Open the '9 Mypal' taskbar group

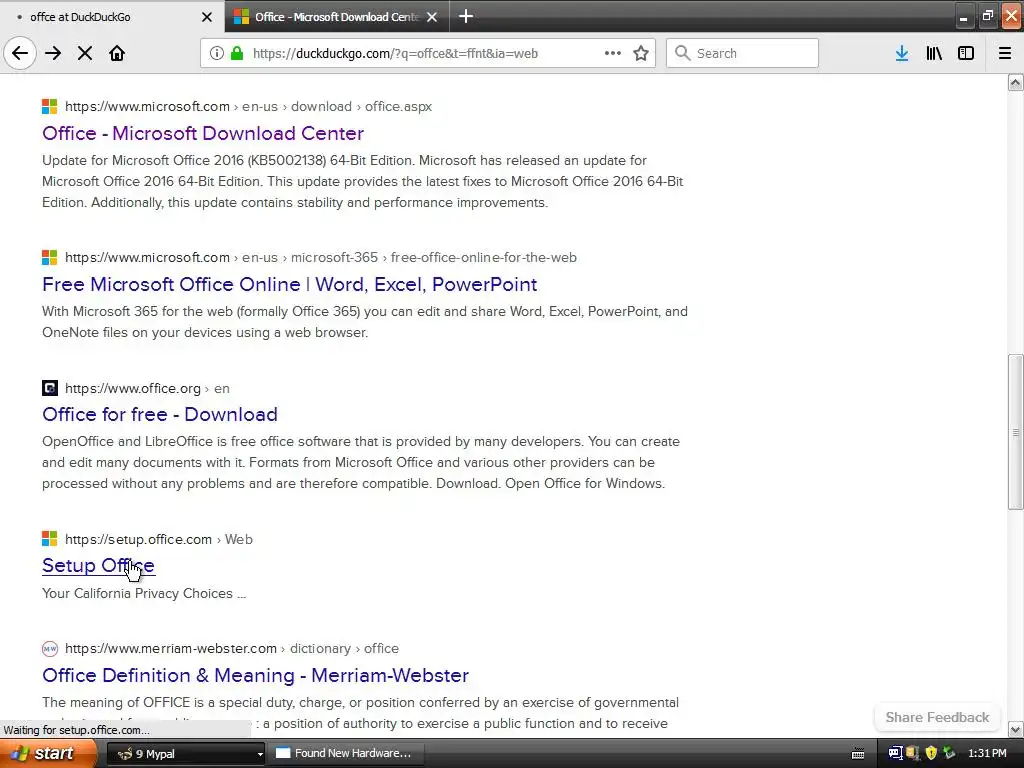(185, 754)
